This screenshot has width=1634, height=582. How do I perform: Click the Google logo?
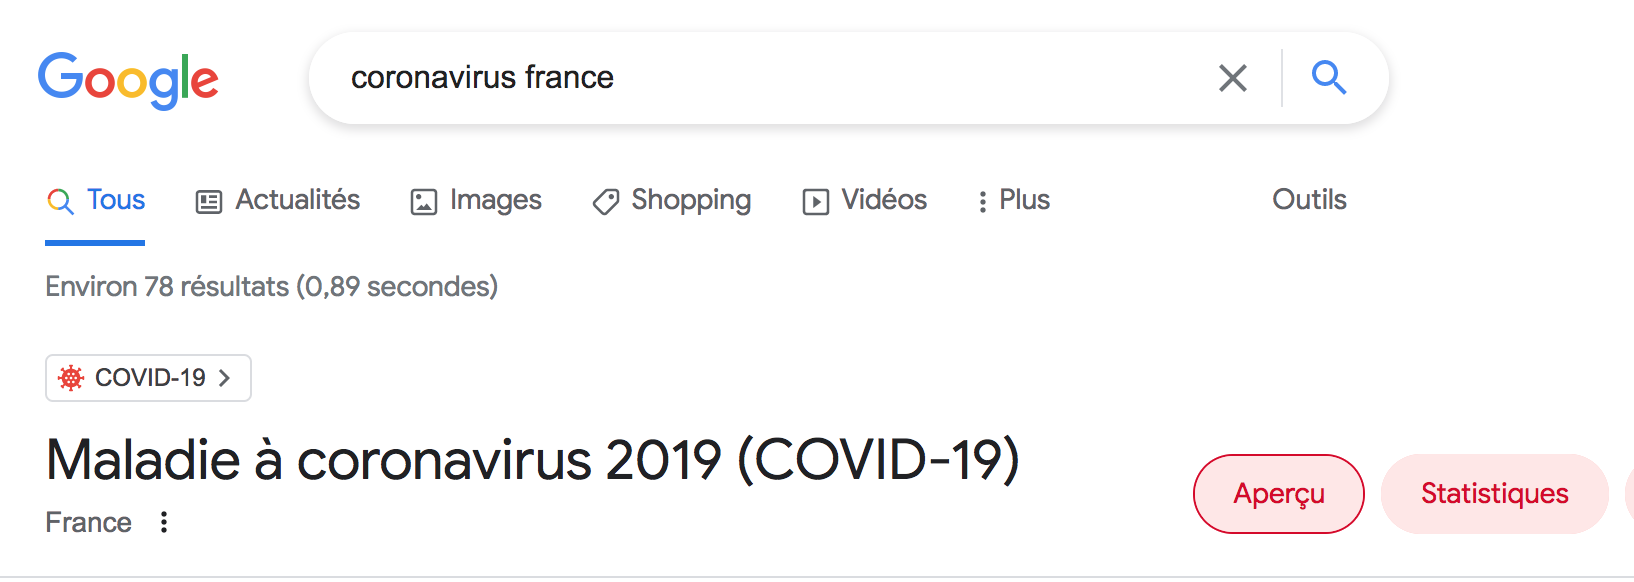(128, 80)
